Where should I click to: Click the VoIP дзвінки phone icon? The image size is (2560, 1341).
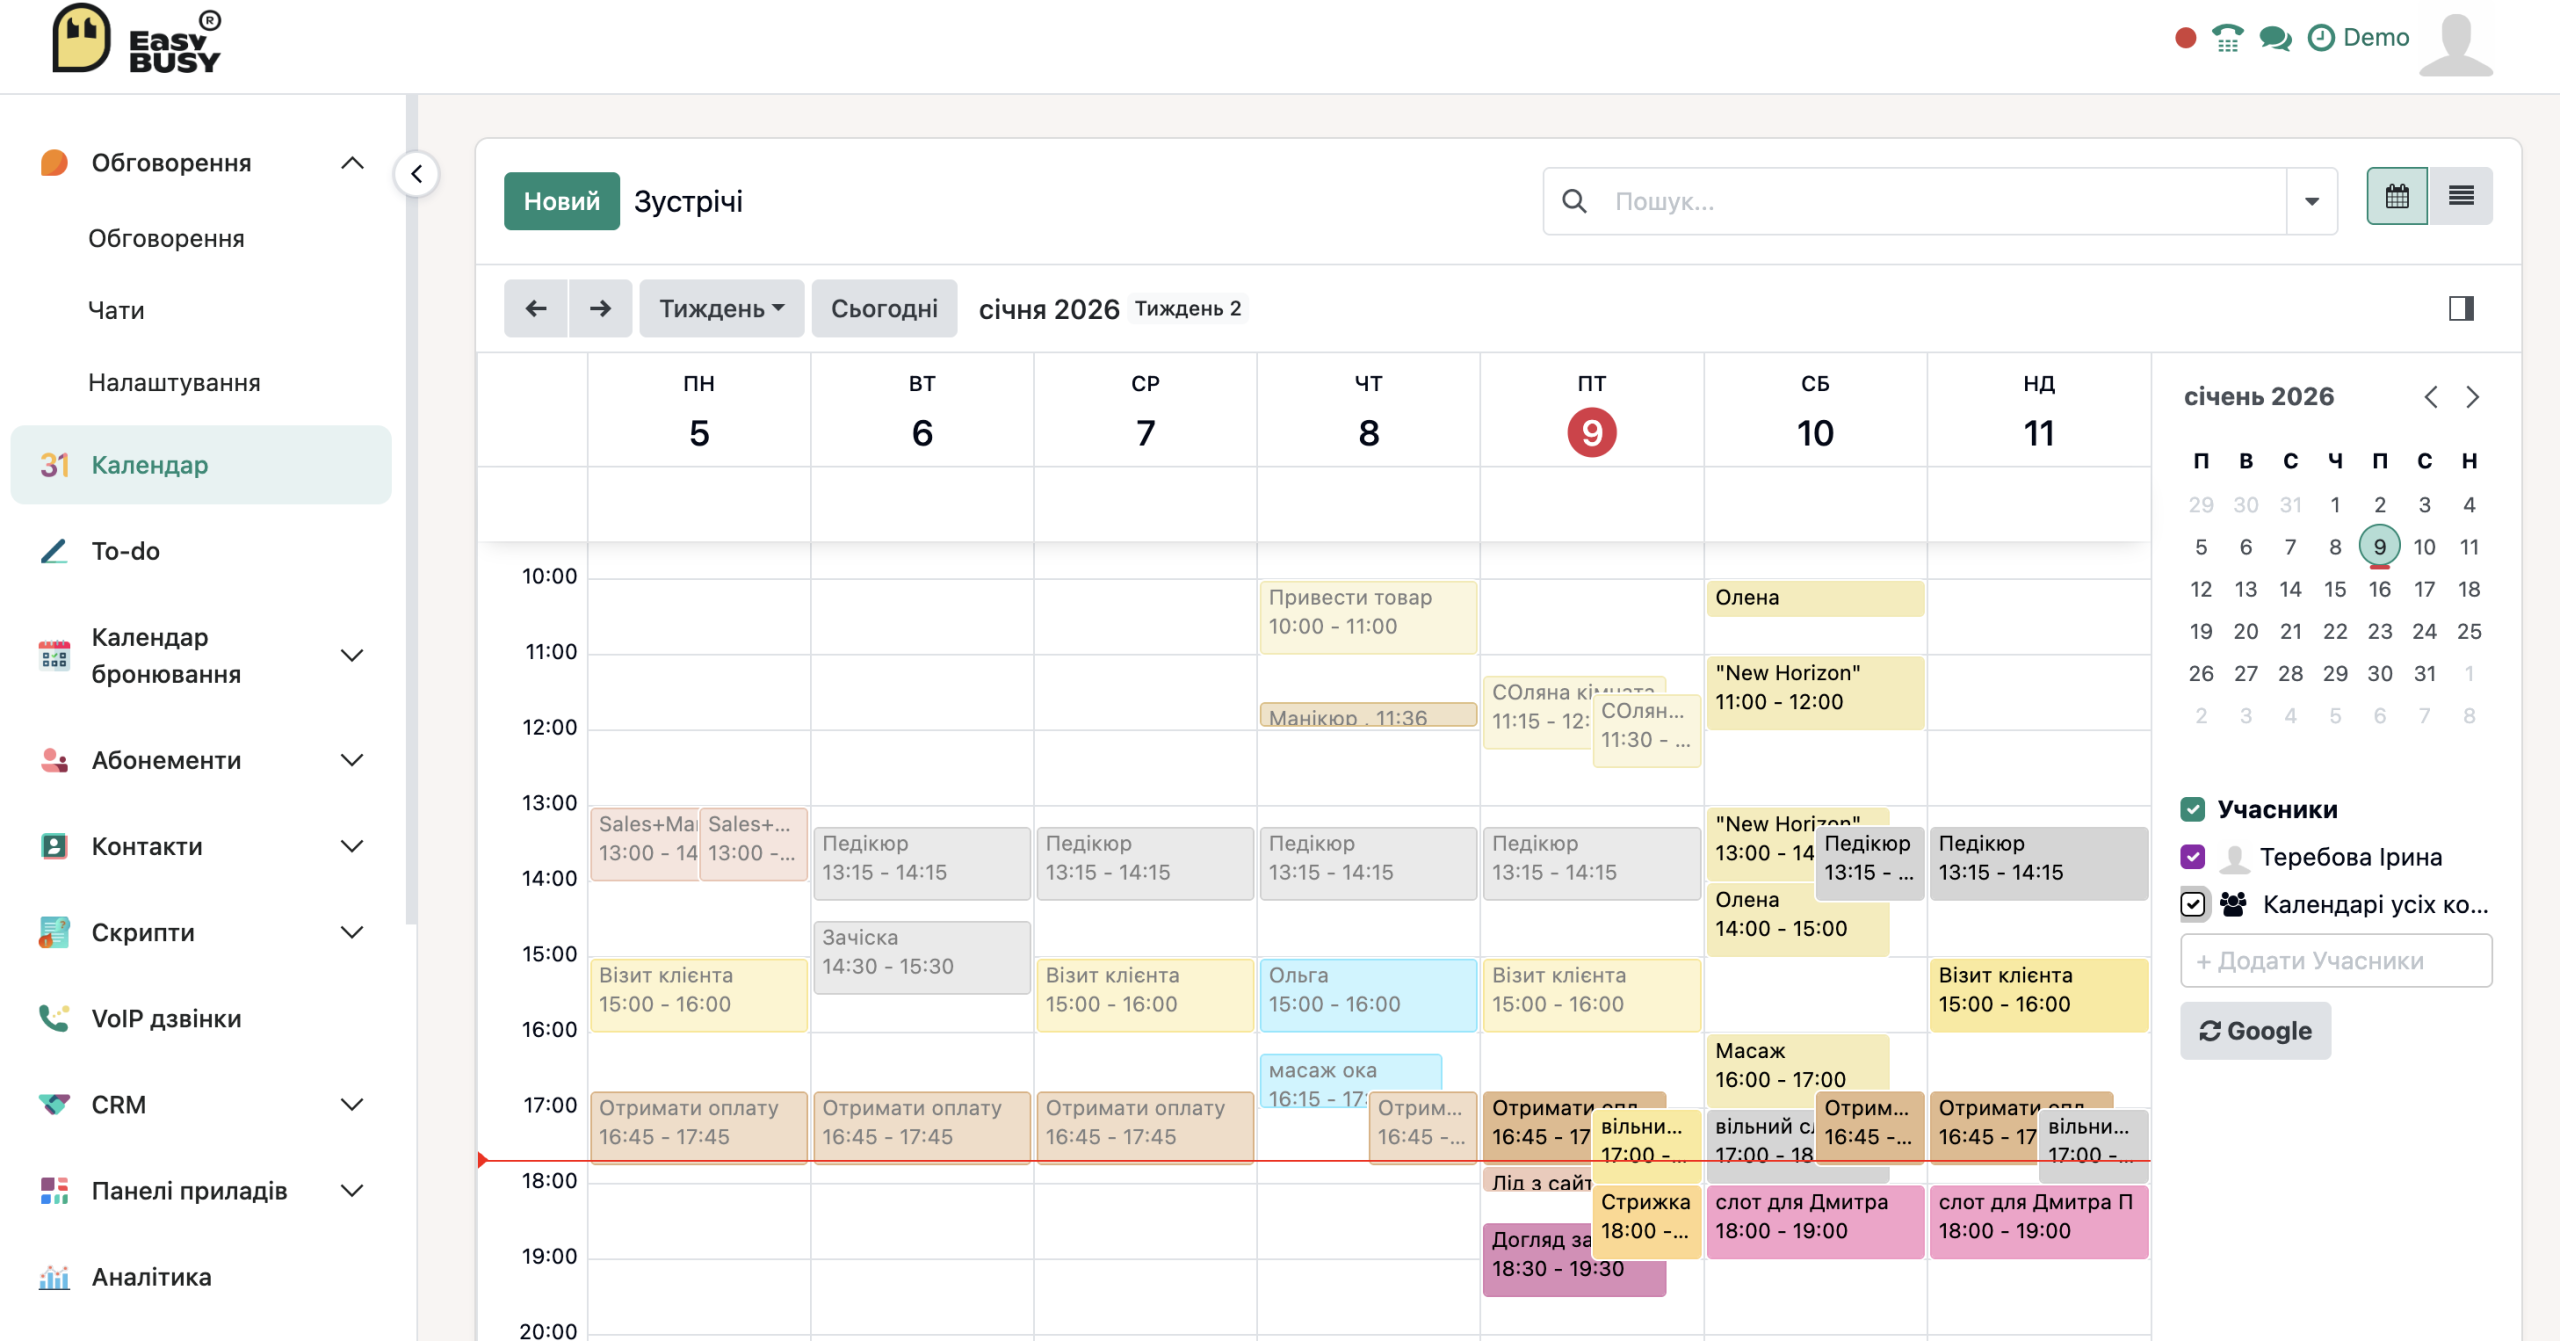point(54,1018)
